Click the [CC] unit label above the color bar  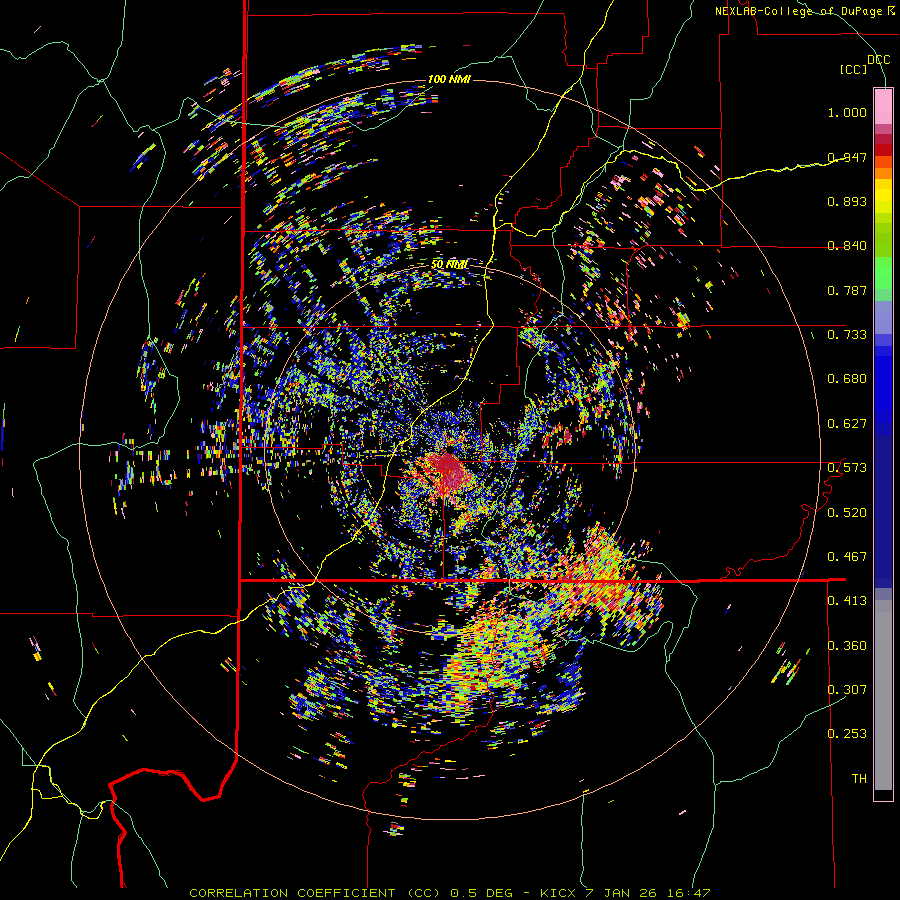pos(854,69)
